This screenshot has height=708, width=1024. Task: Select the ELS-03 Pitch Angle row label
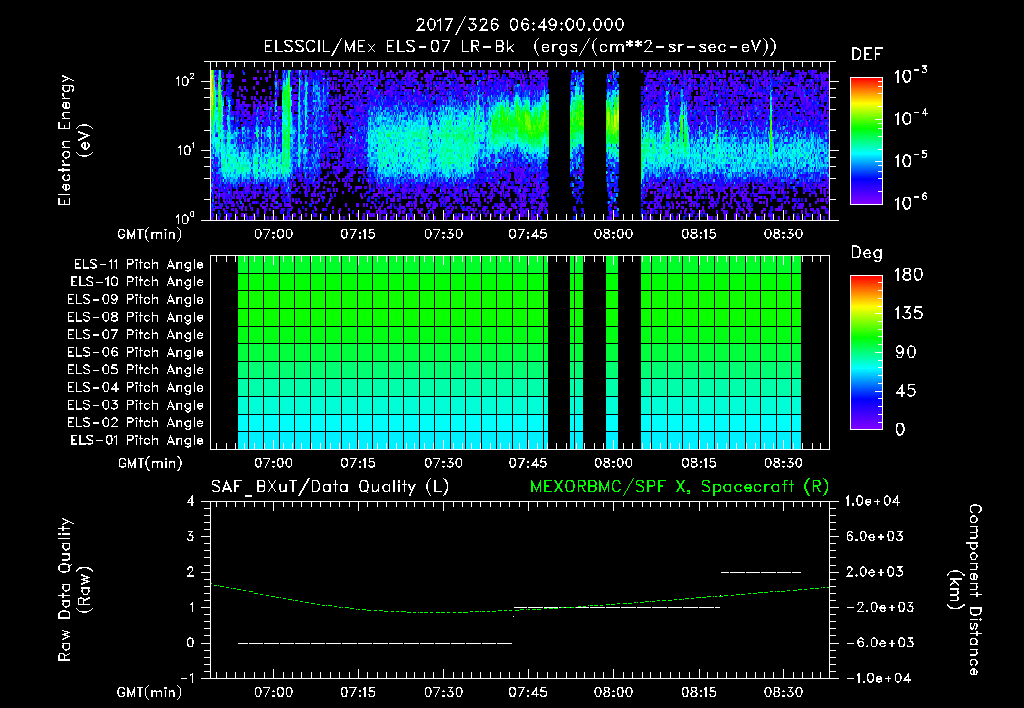(x=135, y=405)
